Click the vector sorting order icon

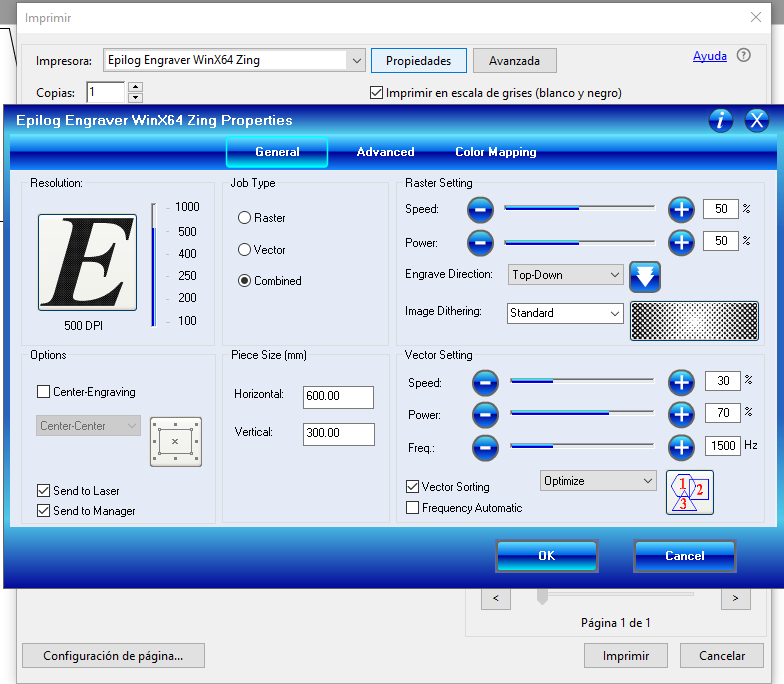[x=690, y=492]
